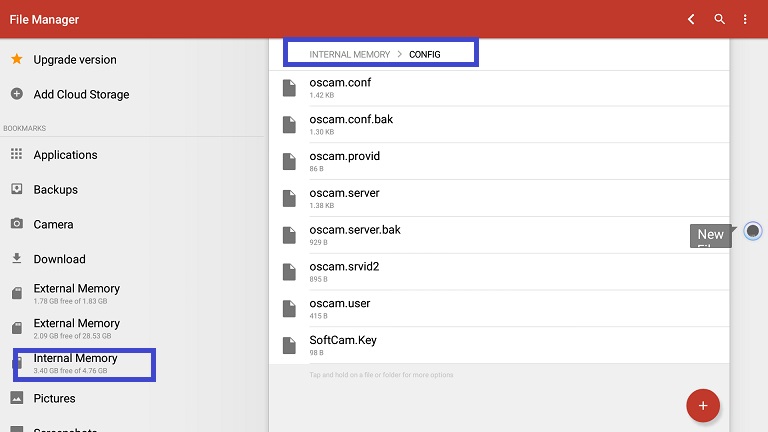Open the search magnifier icon
768x432 pixels.
click(x=719, y=19)
